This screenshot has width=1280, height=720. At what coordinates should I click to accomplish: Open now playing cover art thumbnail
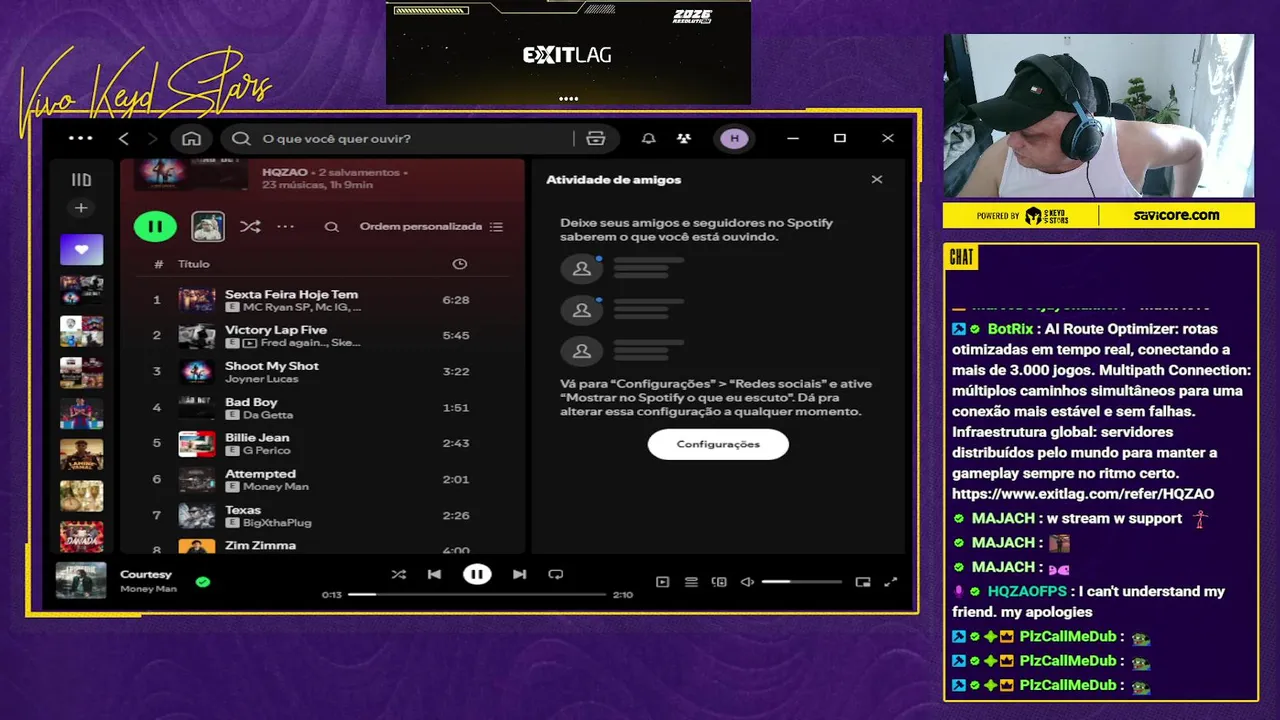81,581
